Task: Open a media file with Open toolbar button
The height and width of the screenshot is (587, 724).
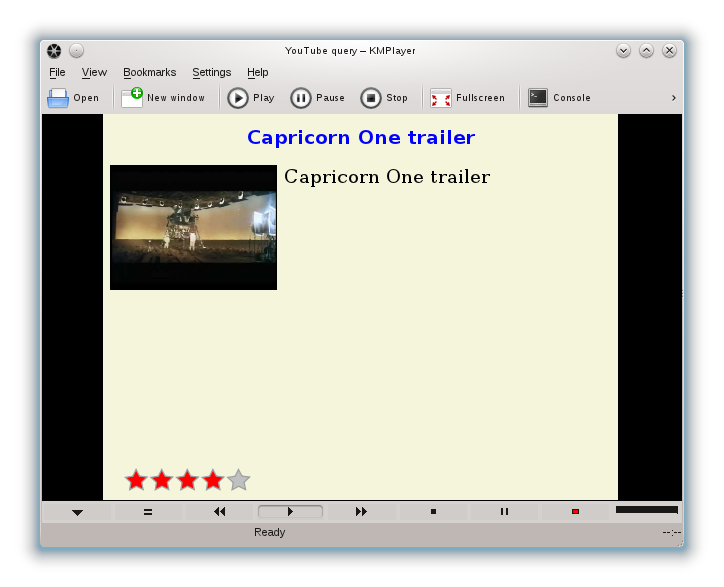Action: point(73,98)
